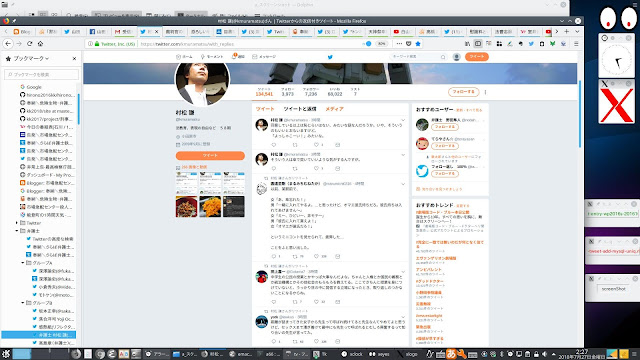Click the volume icon in system tray
This screenshot has width=640, height=360.
544,354
